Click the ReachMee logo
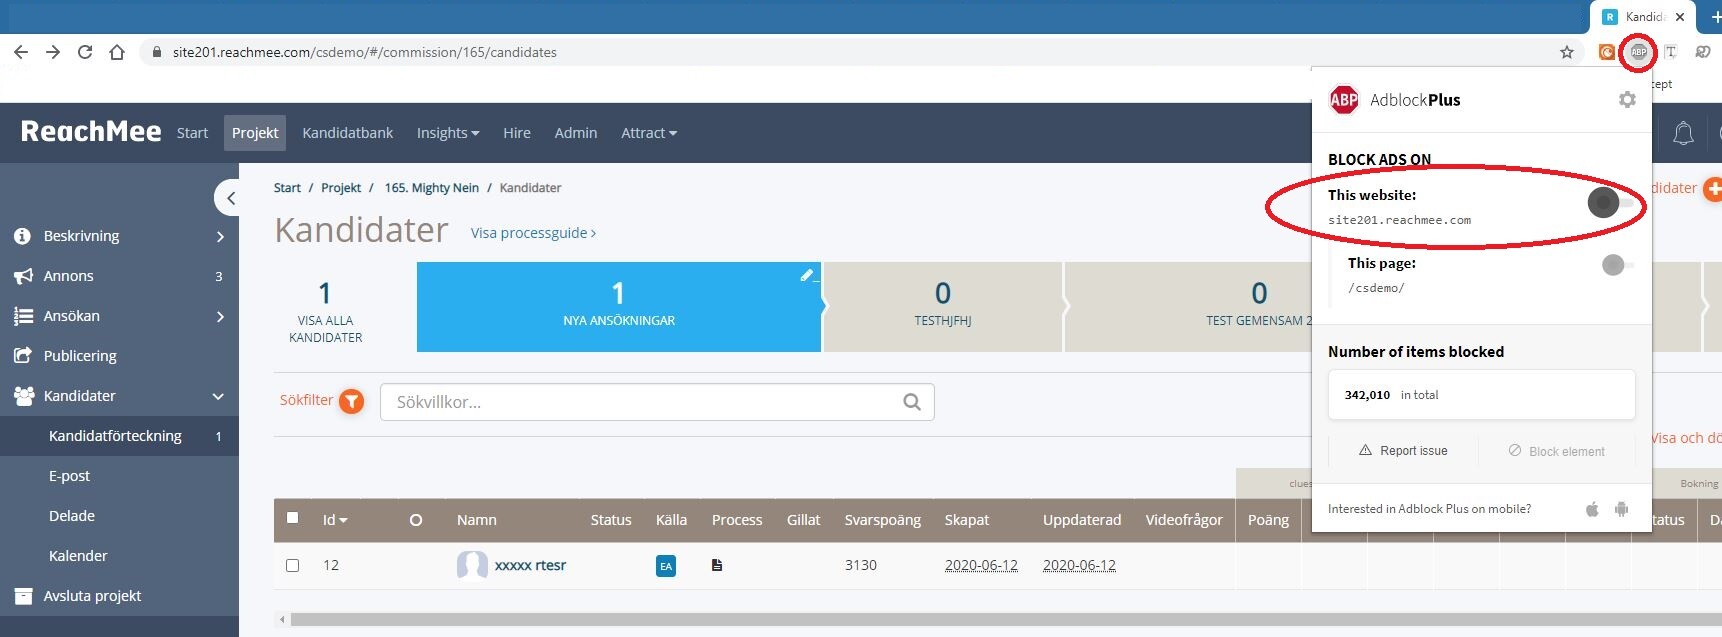 (91, 132)
